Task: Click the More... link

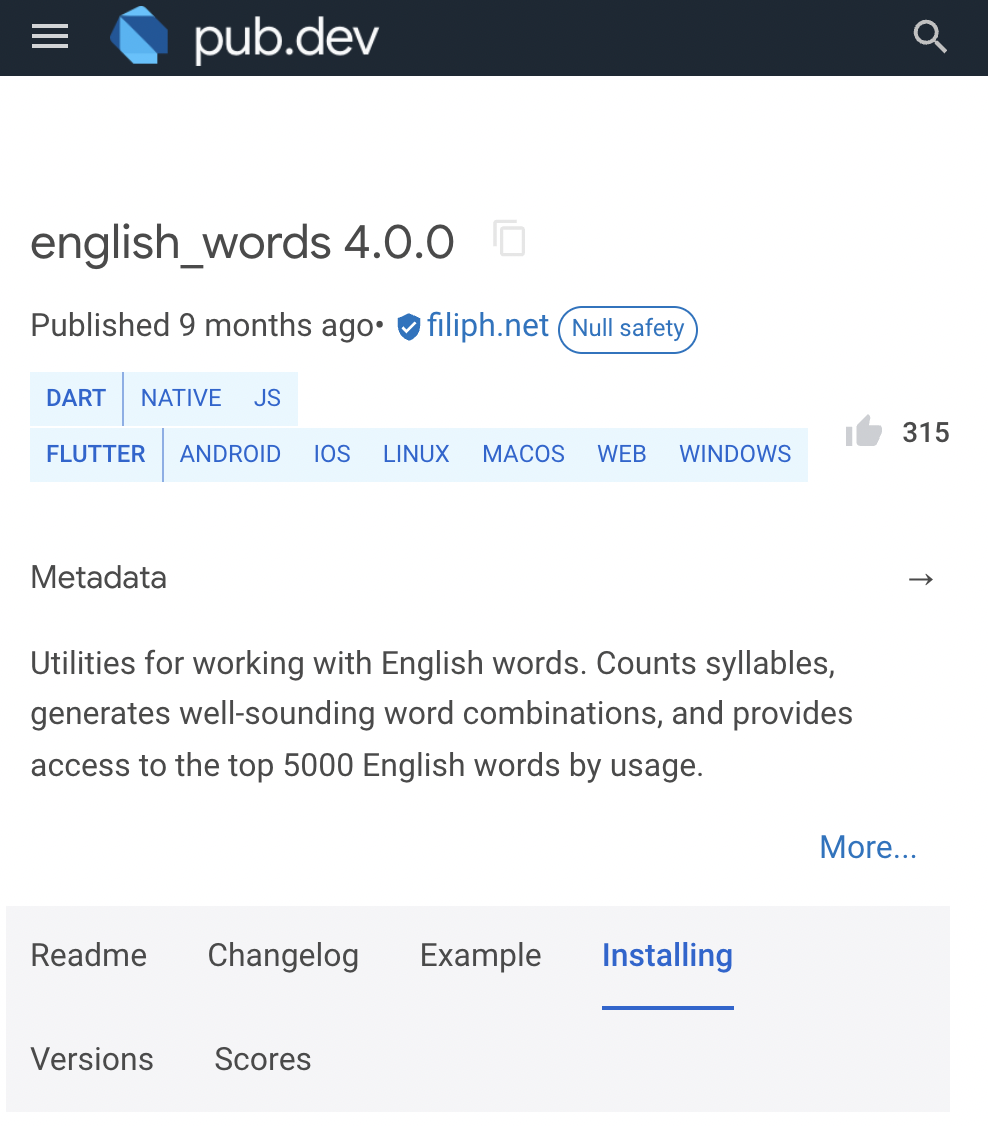Action: pos(868,847)
